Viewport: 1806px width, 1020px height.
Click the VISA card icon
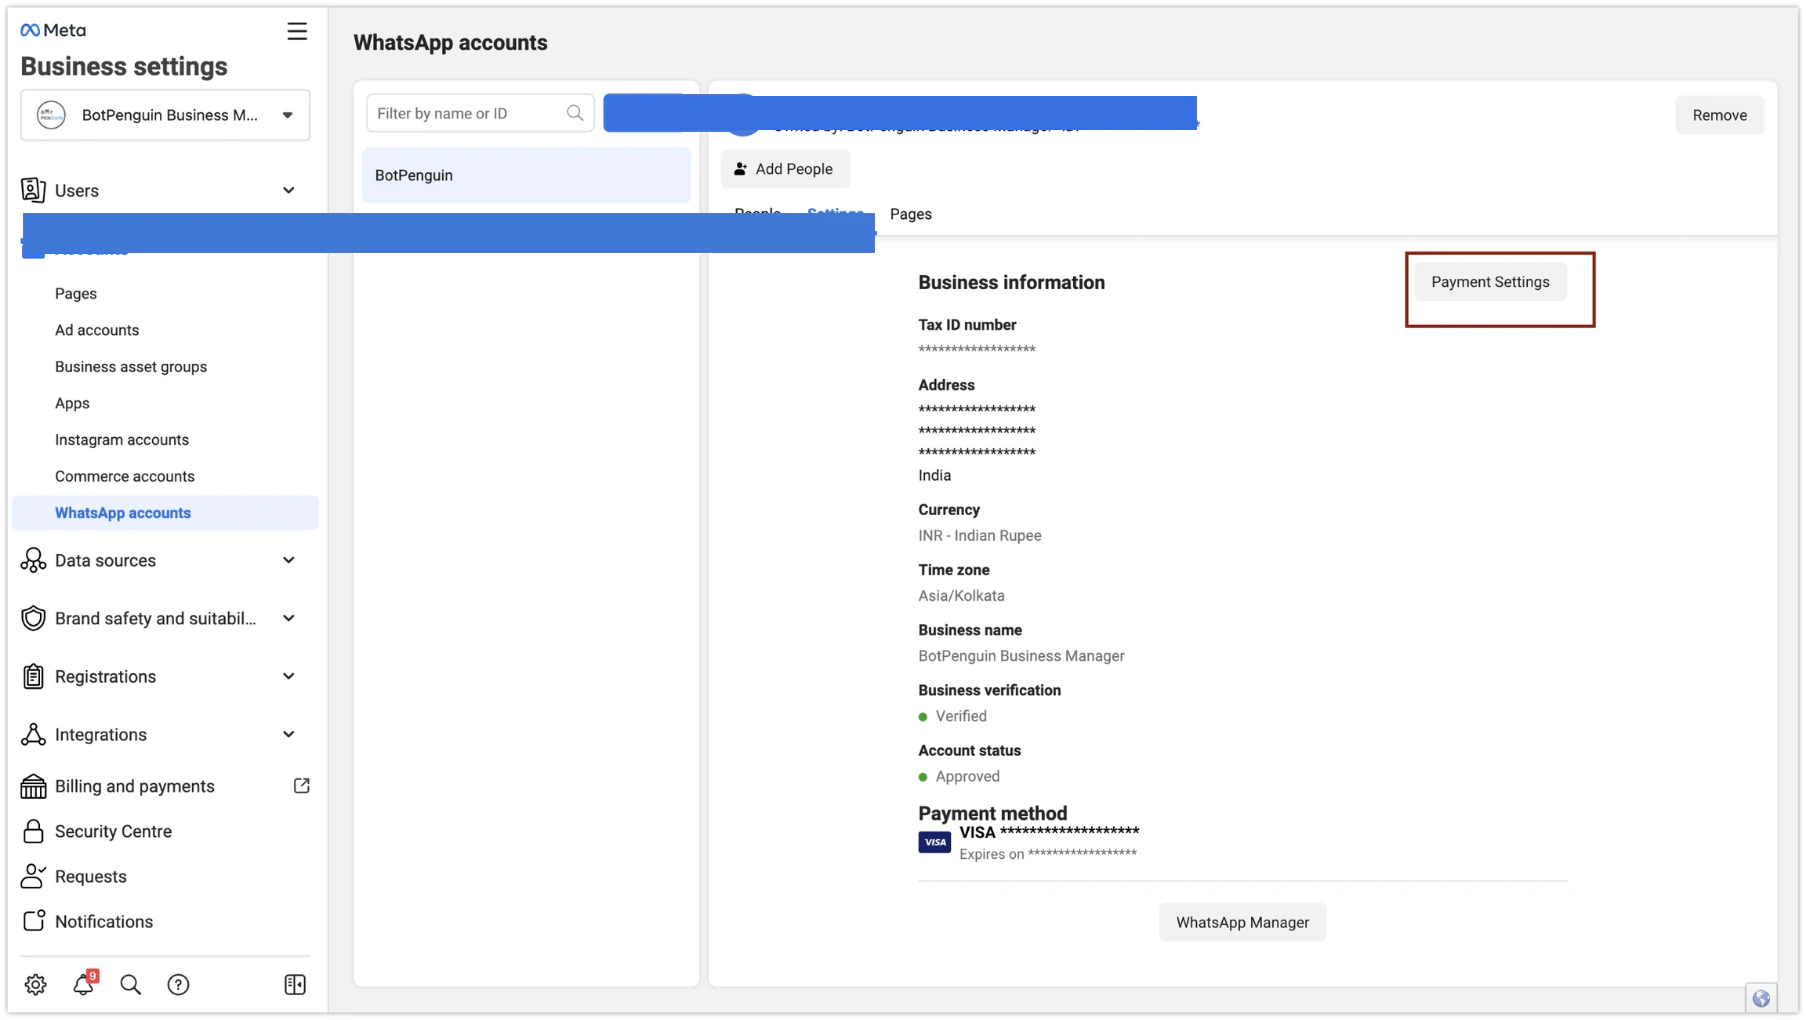935,842
